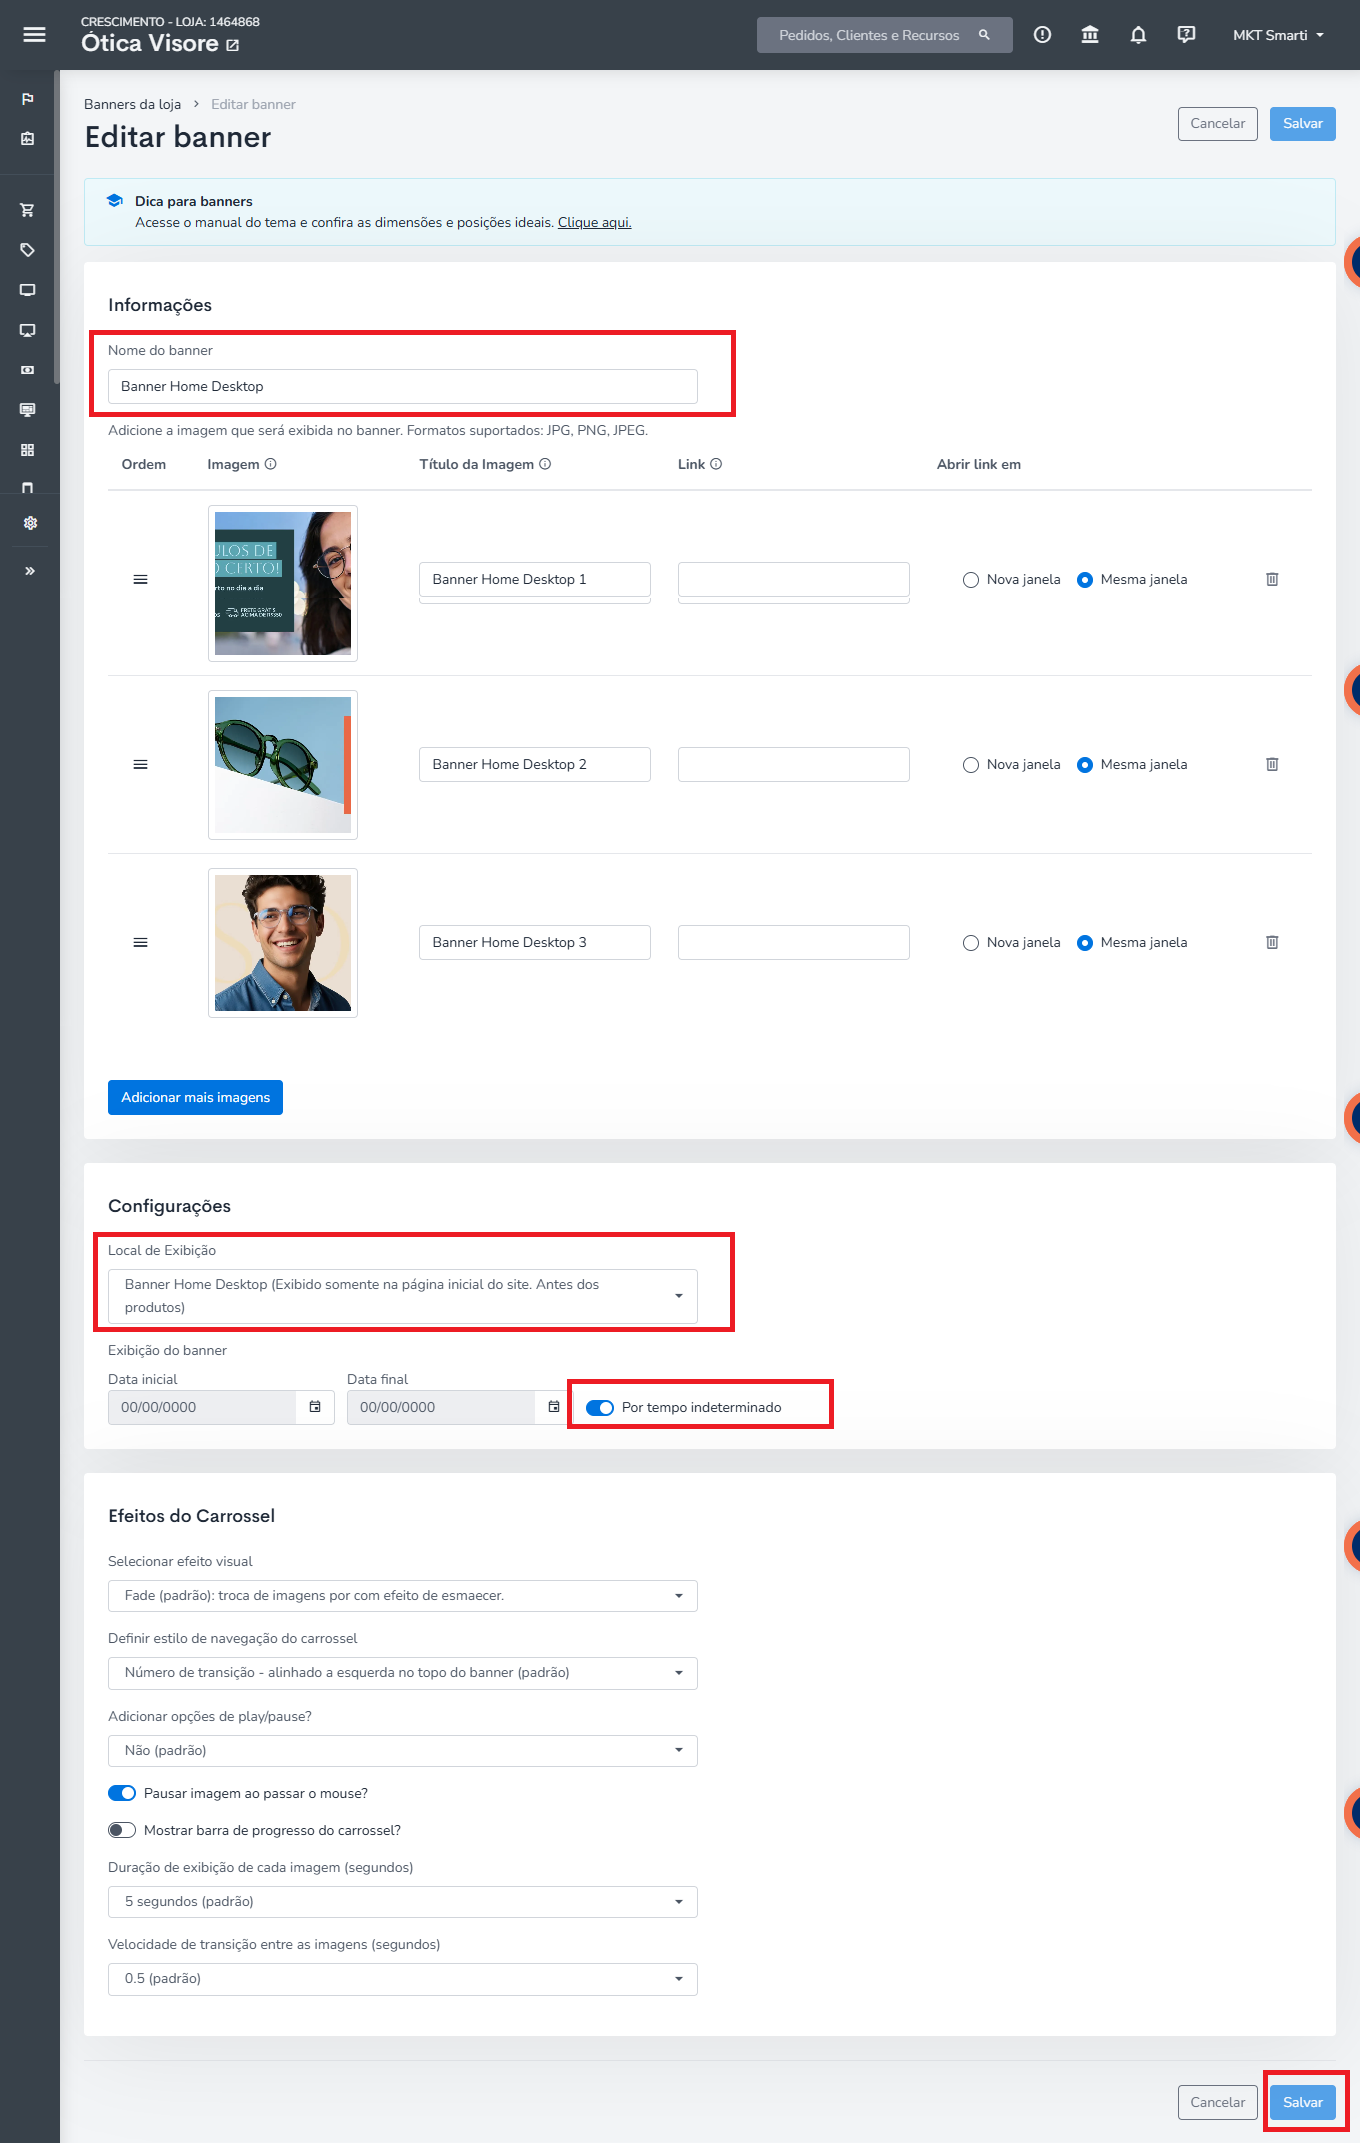Expand the Selecionar efeito visual dropdown
Screen dimensions: 1360x2143
tap(403, 1596)
